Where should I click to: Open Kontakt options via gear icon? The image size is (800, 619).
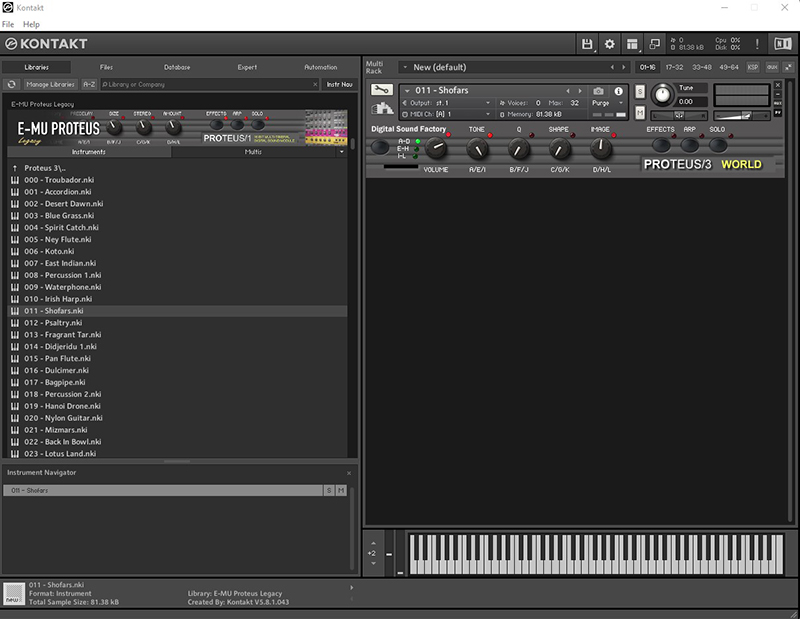609,44
